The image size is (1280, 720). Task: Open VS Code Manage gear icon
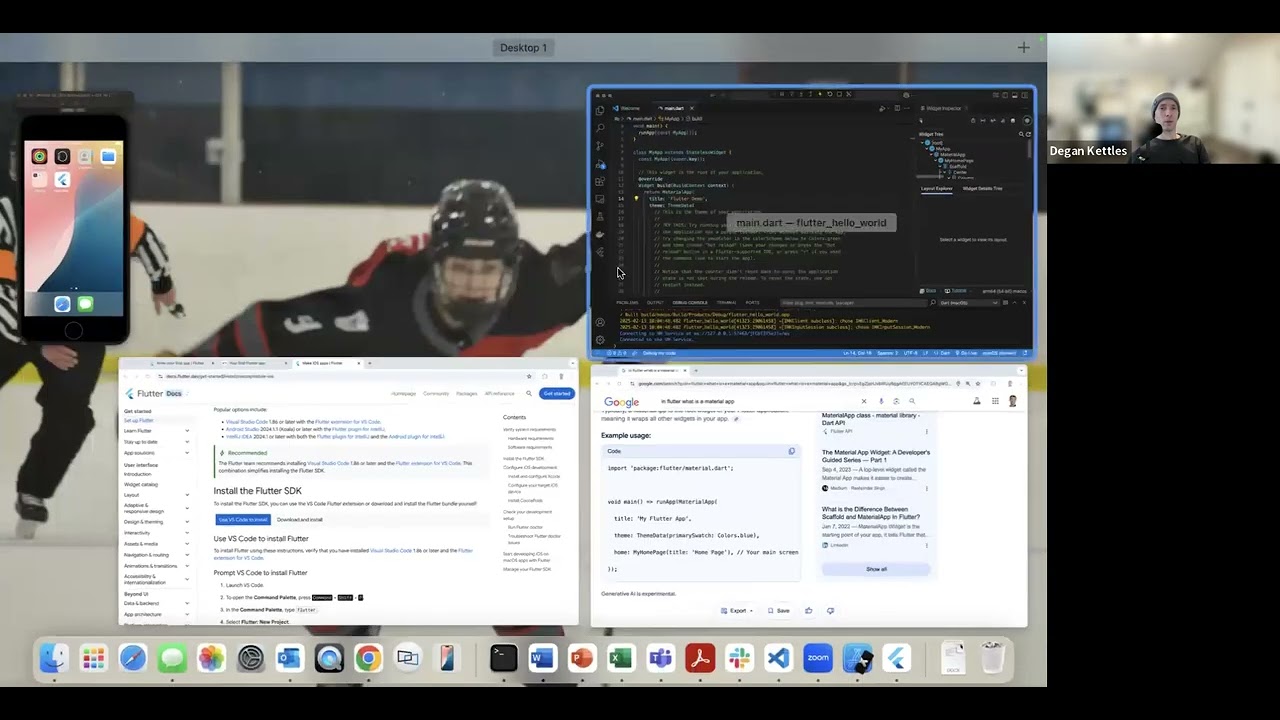tap(600, 340)
